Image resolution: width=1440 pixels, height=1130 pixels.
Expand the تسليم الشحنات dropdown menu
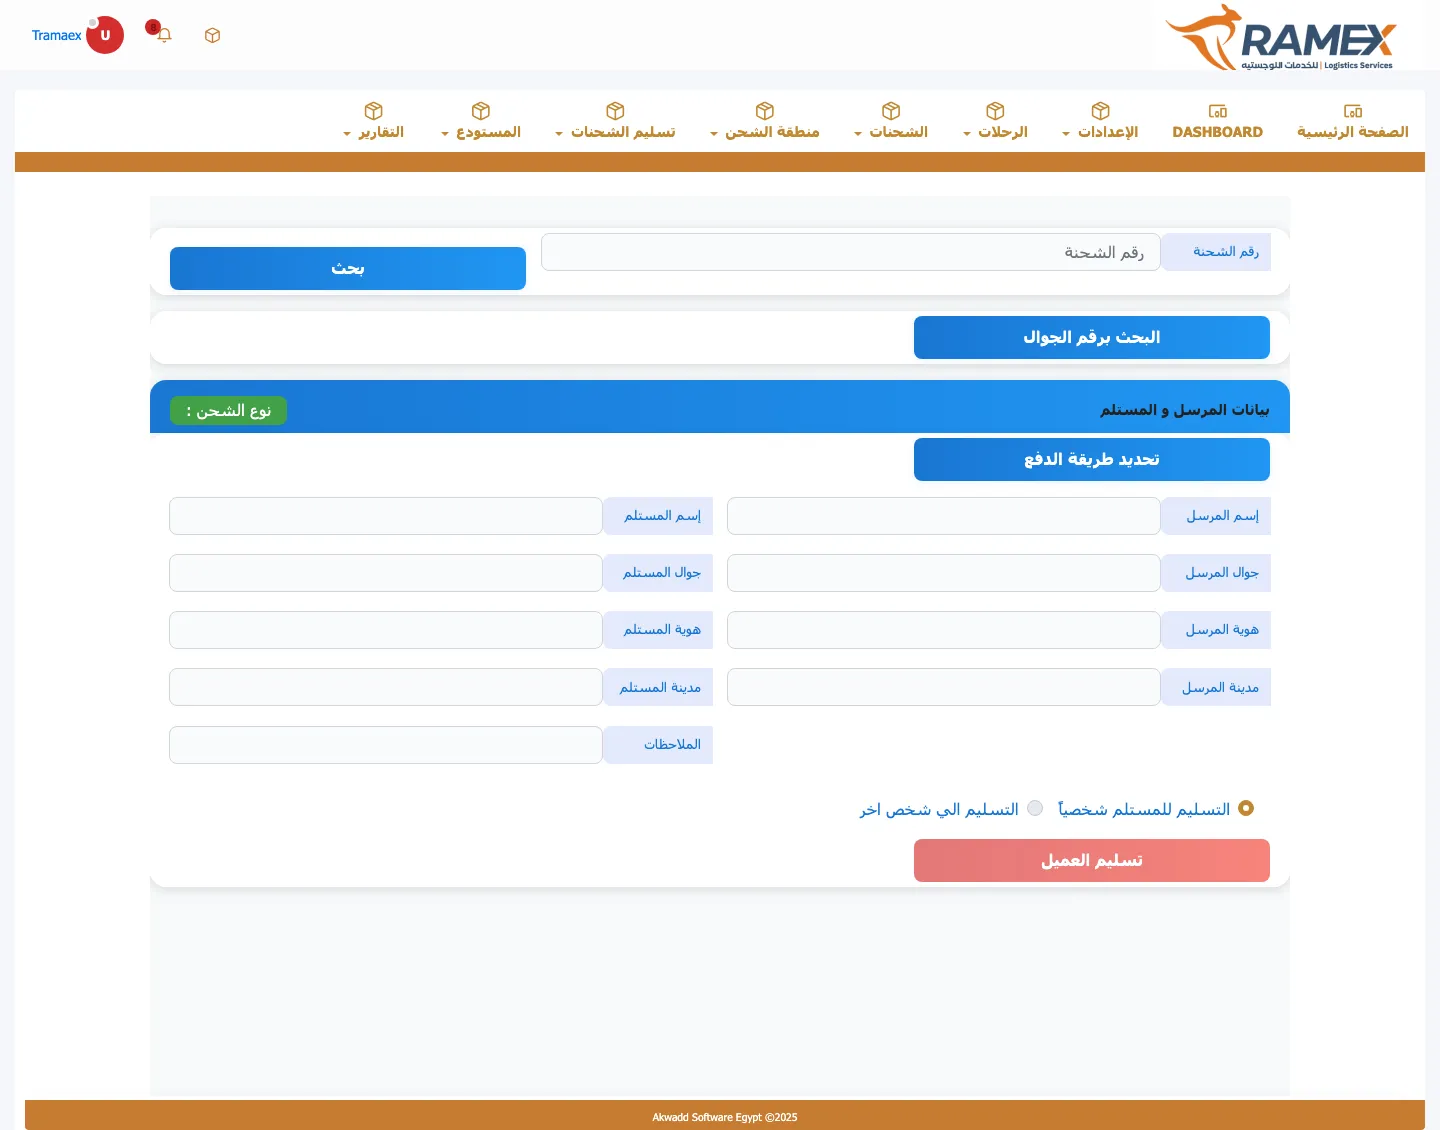pos(615,132)
